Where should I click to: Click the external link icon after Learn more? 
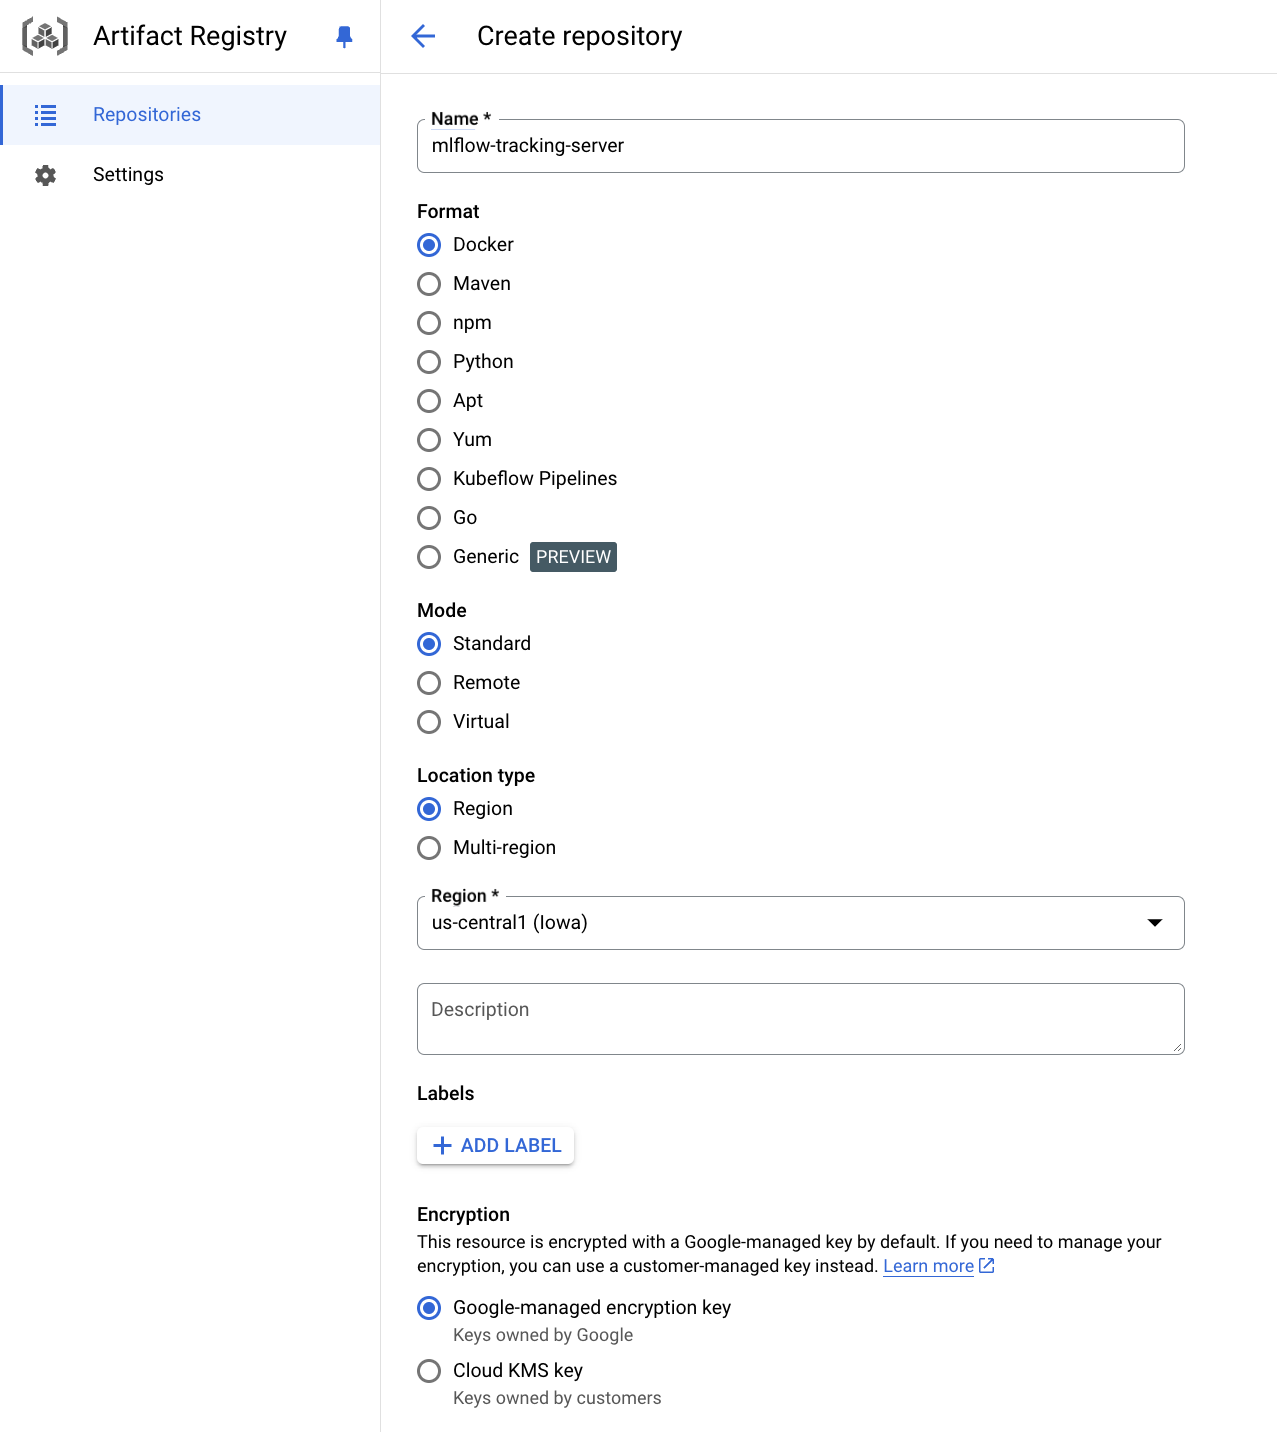tap(986, 1266)
